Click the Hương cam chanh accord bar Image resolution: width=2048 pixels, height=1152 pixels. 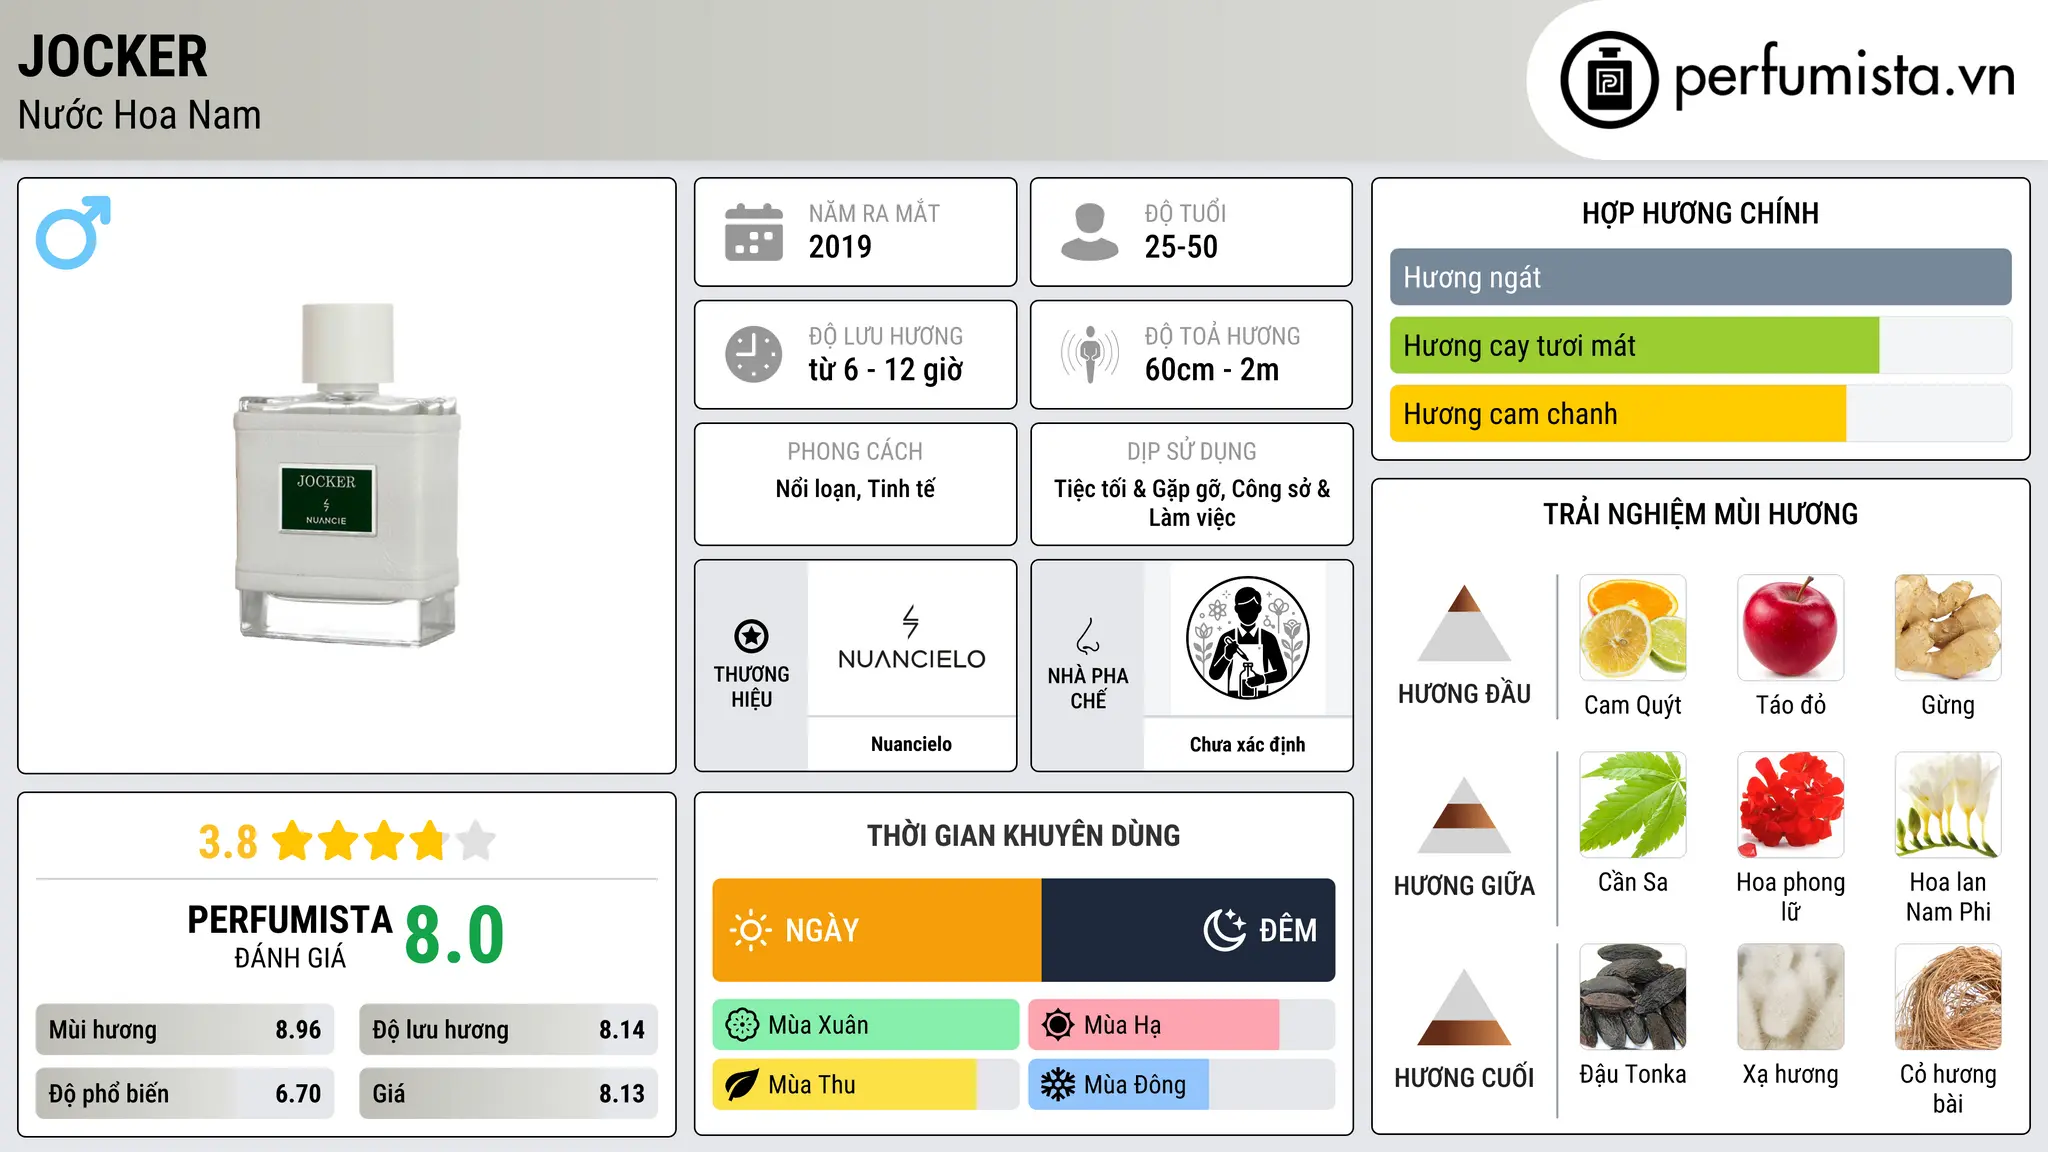click(1700, 413)
